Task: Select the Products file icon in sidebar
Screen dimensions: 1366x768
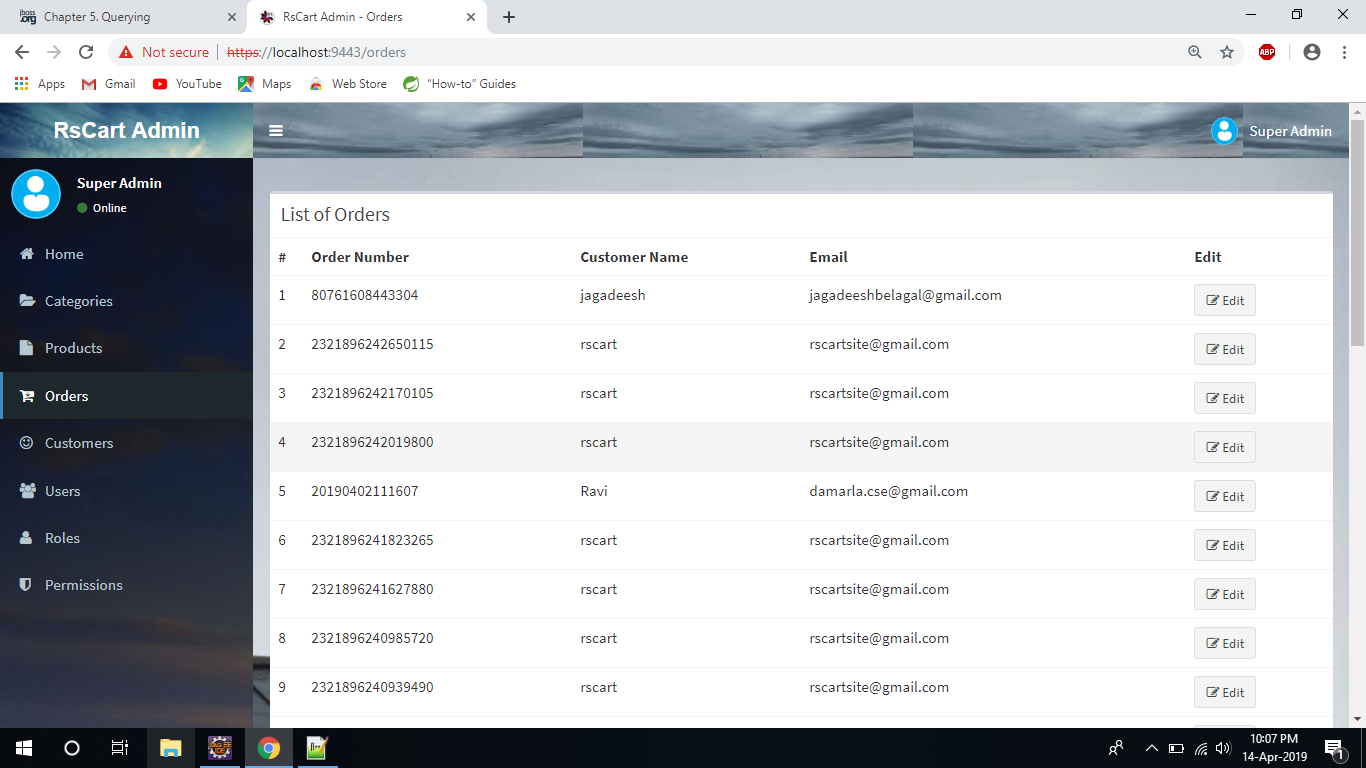Action: [x=27, y=348]
